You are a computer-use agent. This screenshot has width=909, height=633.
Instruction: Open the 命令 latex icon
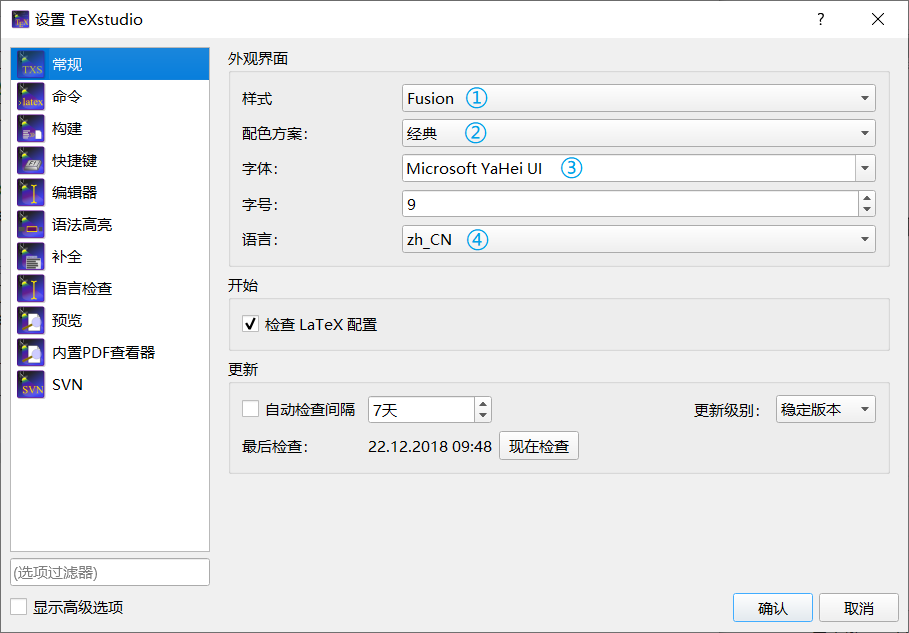point(31,96)
